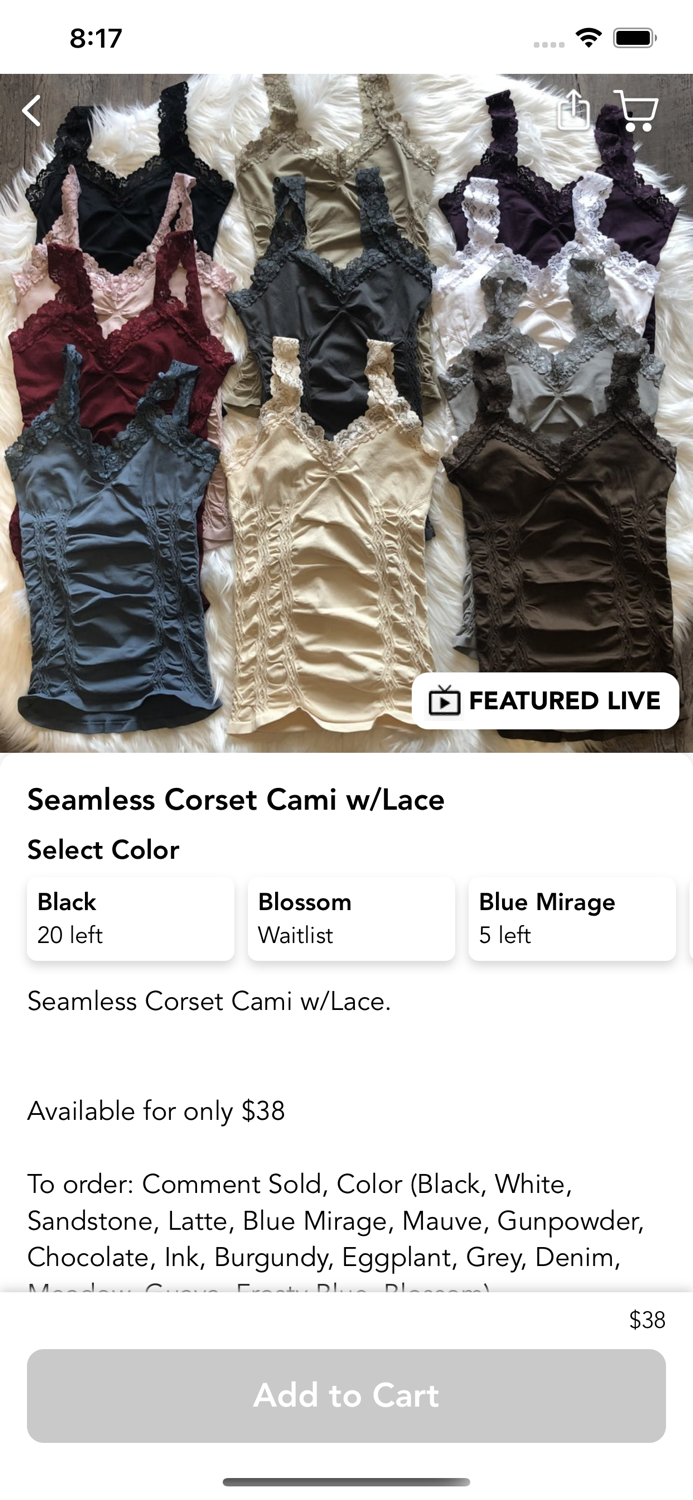The width and height of the screenshot is (693, 1500).
Task: Open the shopping cart icon
Action: tap(636, 110)
